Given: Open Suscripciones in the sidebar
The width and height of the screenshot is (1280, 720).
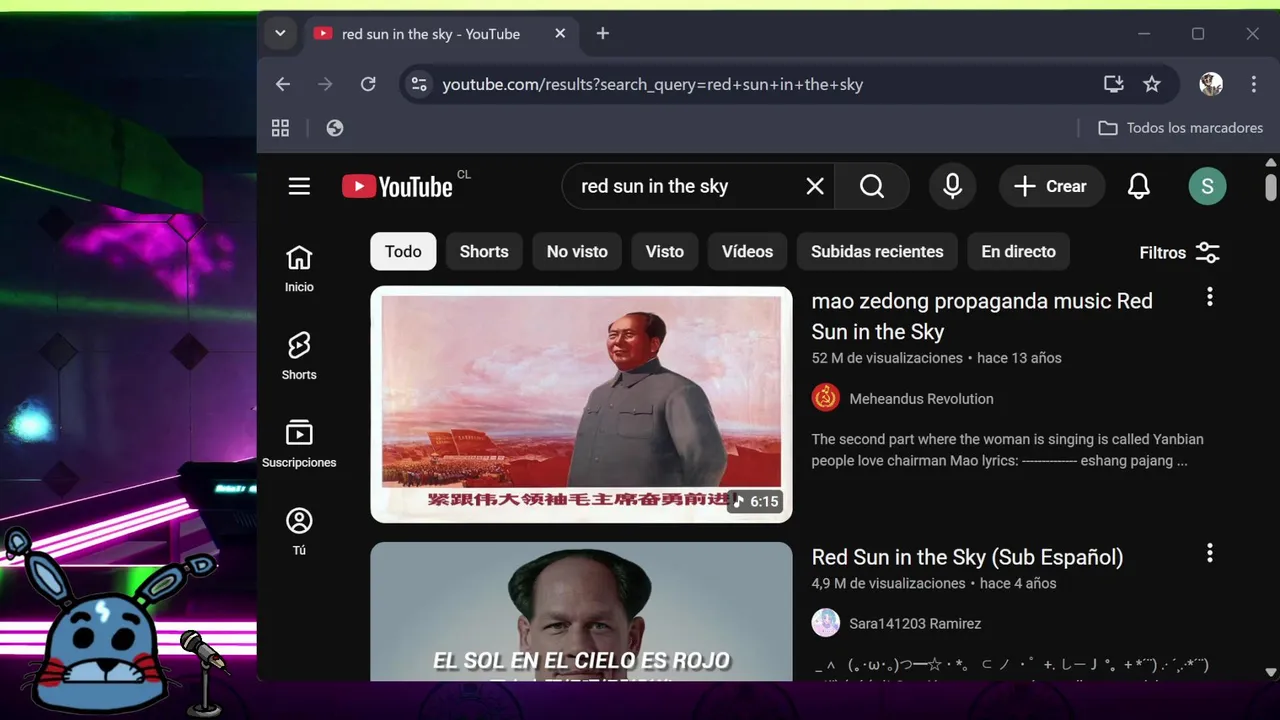Looking at the screenshot, I should click(x=299, y=444).
